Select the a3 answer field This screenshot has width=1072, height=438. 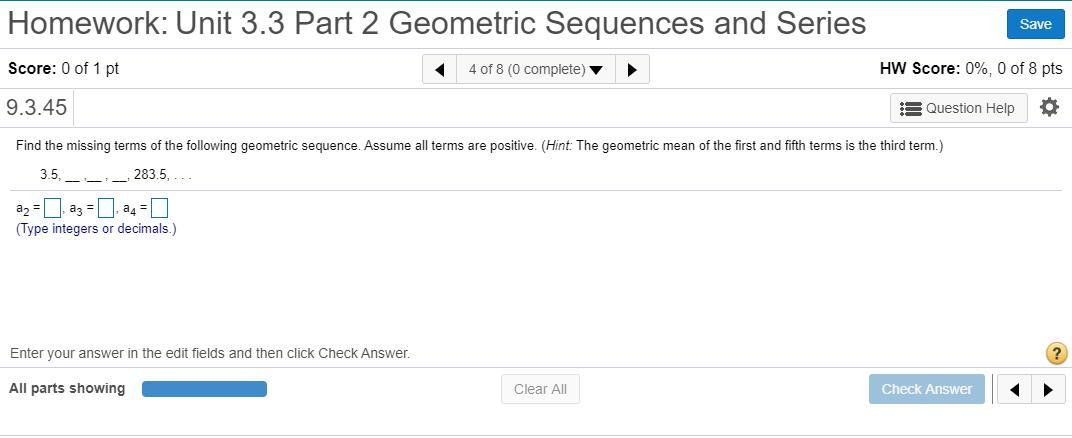(x=106, y=209)
